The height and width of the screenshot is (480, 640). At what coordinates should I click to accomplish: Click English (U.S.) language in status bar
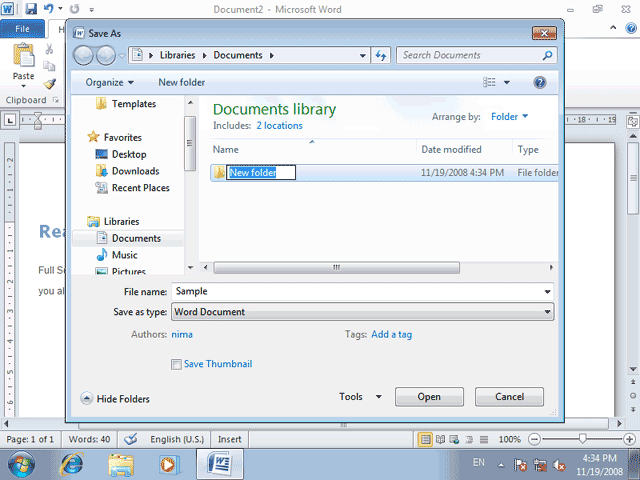(x=177, y=440)
